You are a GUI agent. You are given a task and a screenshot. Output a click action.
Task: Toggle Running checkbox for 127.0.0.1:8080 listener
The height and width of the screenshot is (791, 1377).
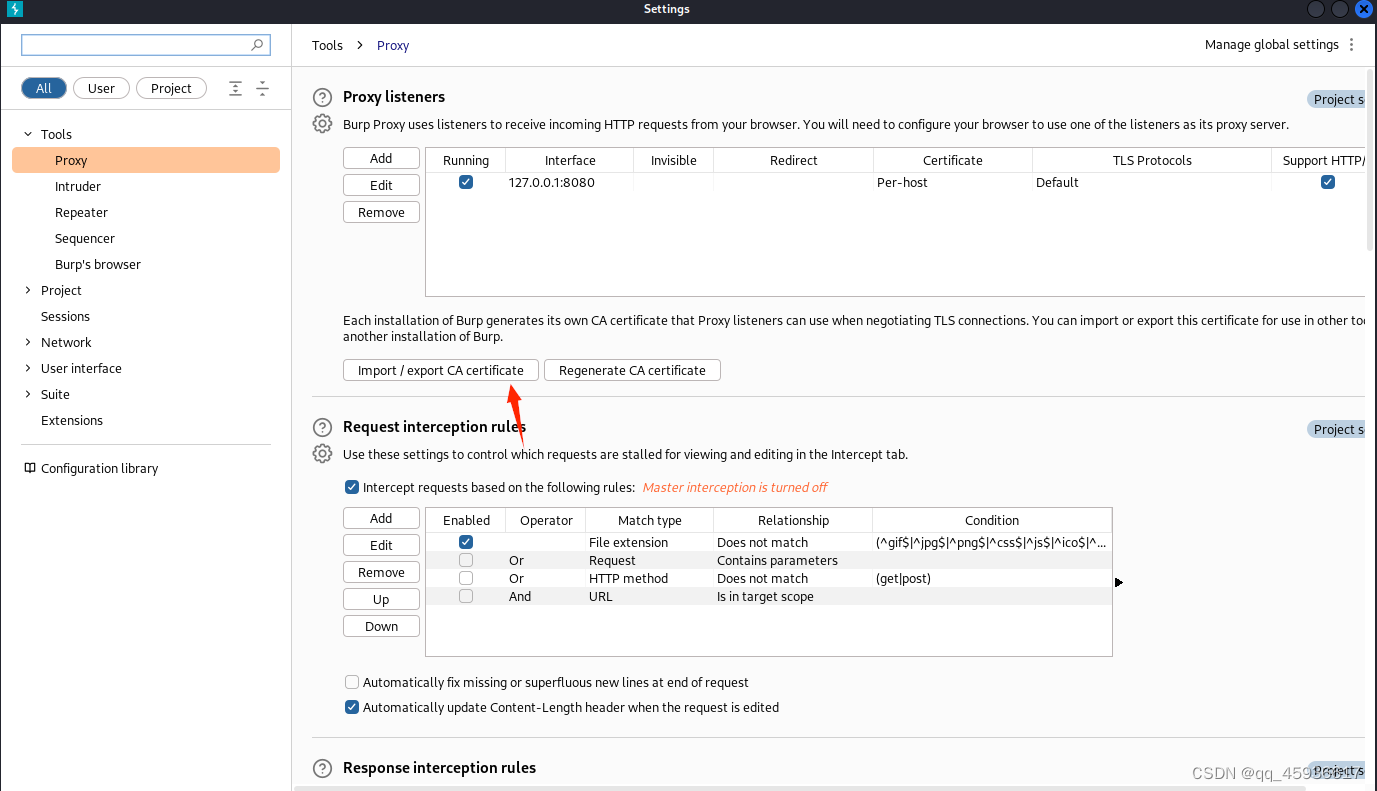point(466,182)
